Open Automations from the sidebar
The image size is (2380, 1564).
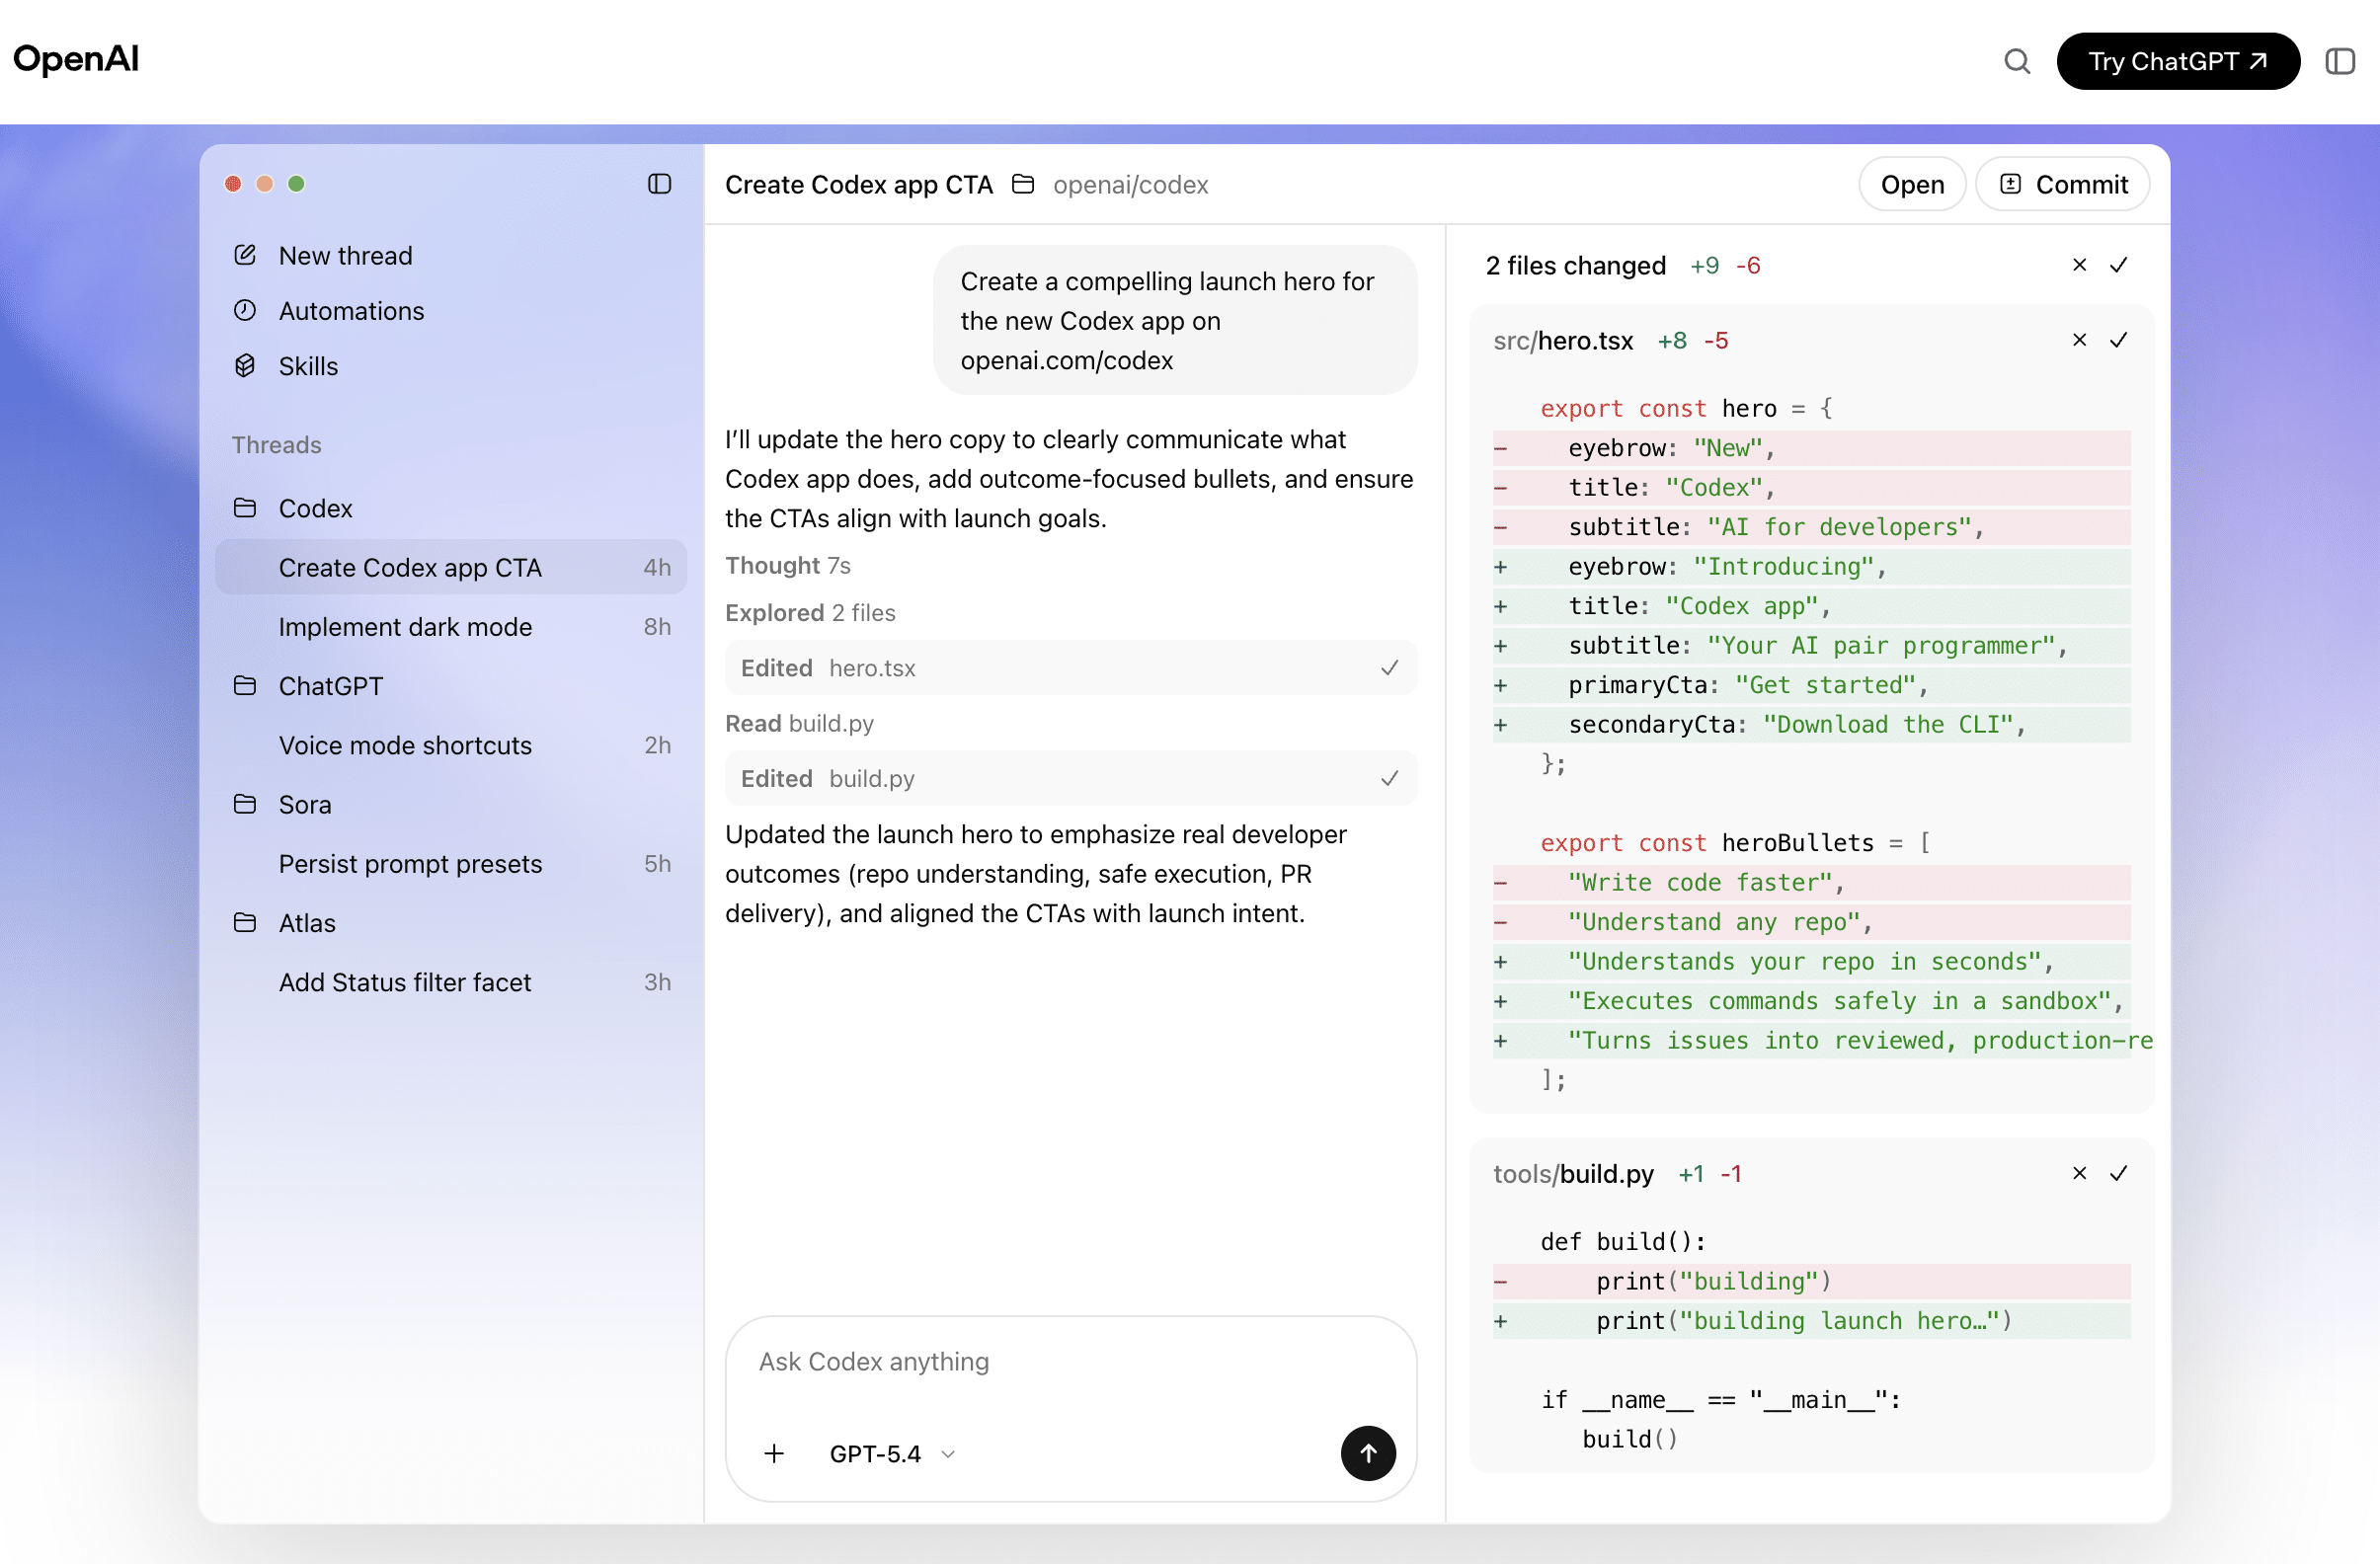(351, 311)
